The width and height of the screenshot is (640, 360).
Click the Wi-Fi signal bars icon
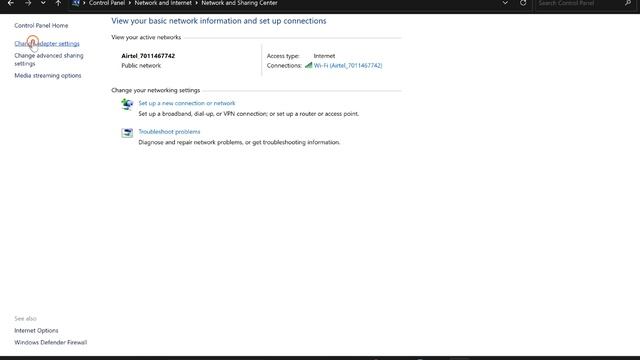[x=309, y=65]
